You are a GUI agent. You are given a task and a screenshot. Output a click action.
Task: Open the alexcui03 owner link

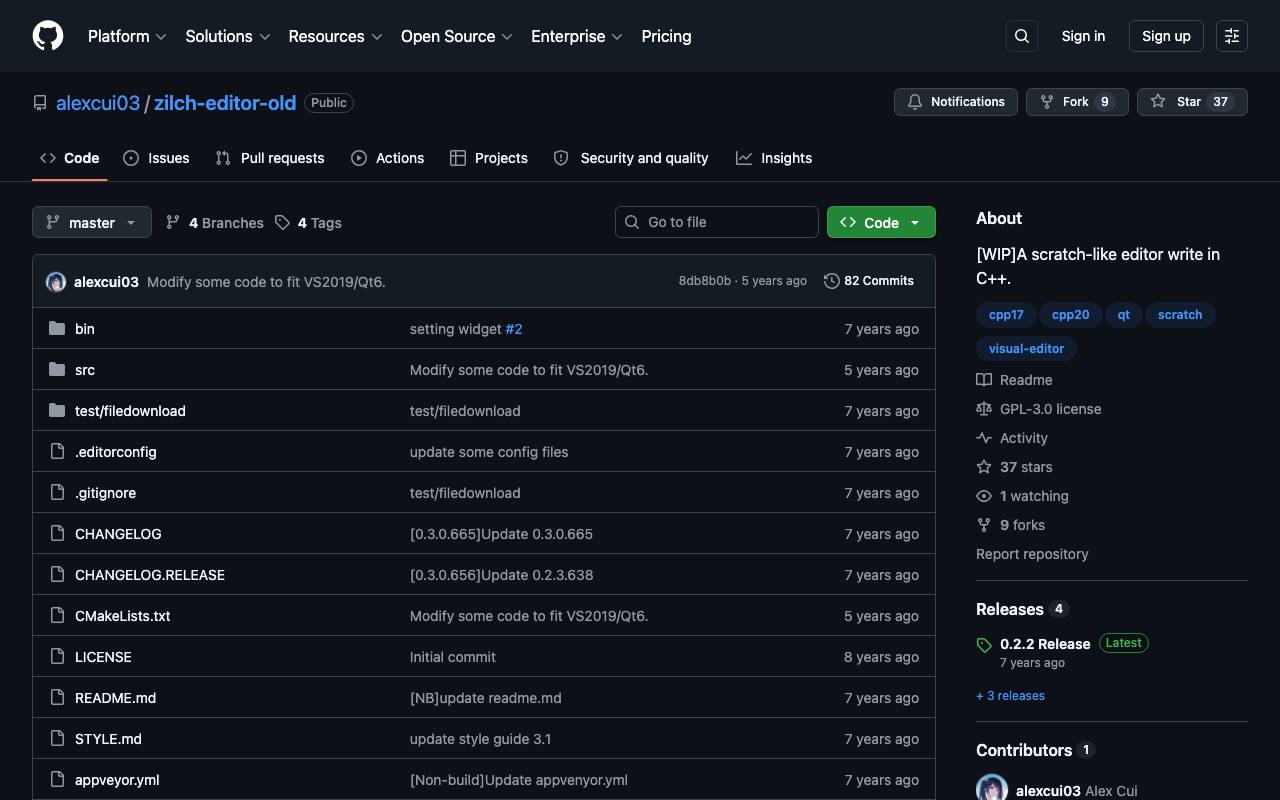pyautogui.click(x=98, y=103)
